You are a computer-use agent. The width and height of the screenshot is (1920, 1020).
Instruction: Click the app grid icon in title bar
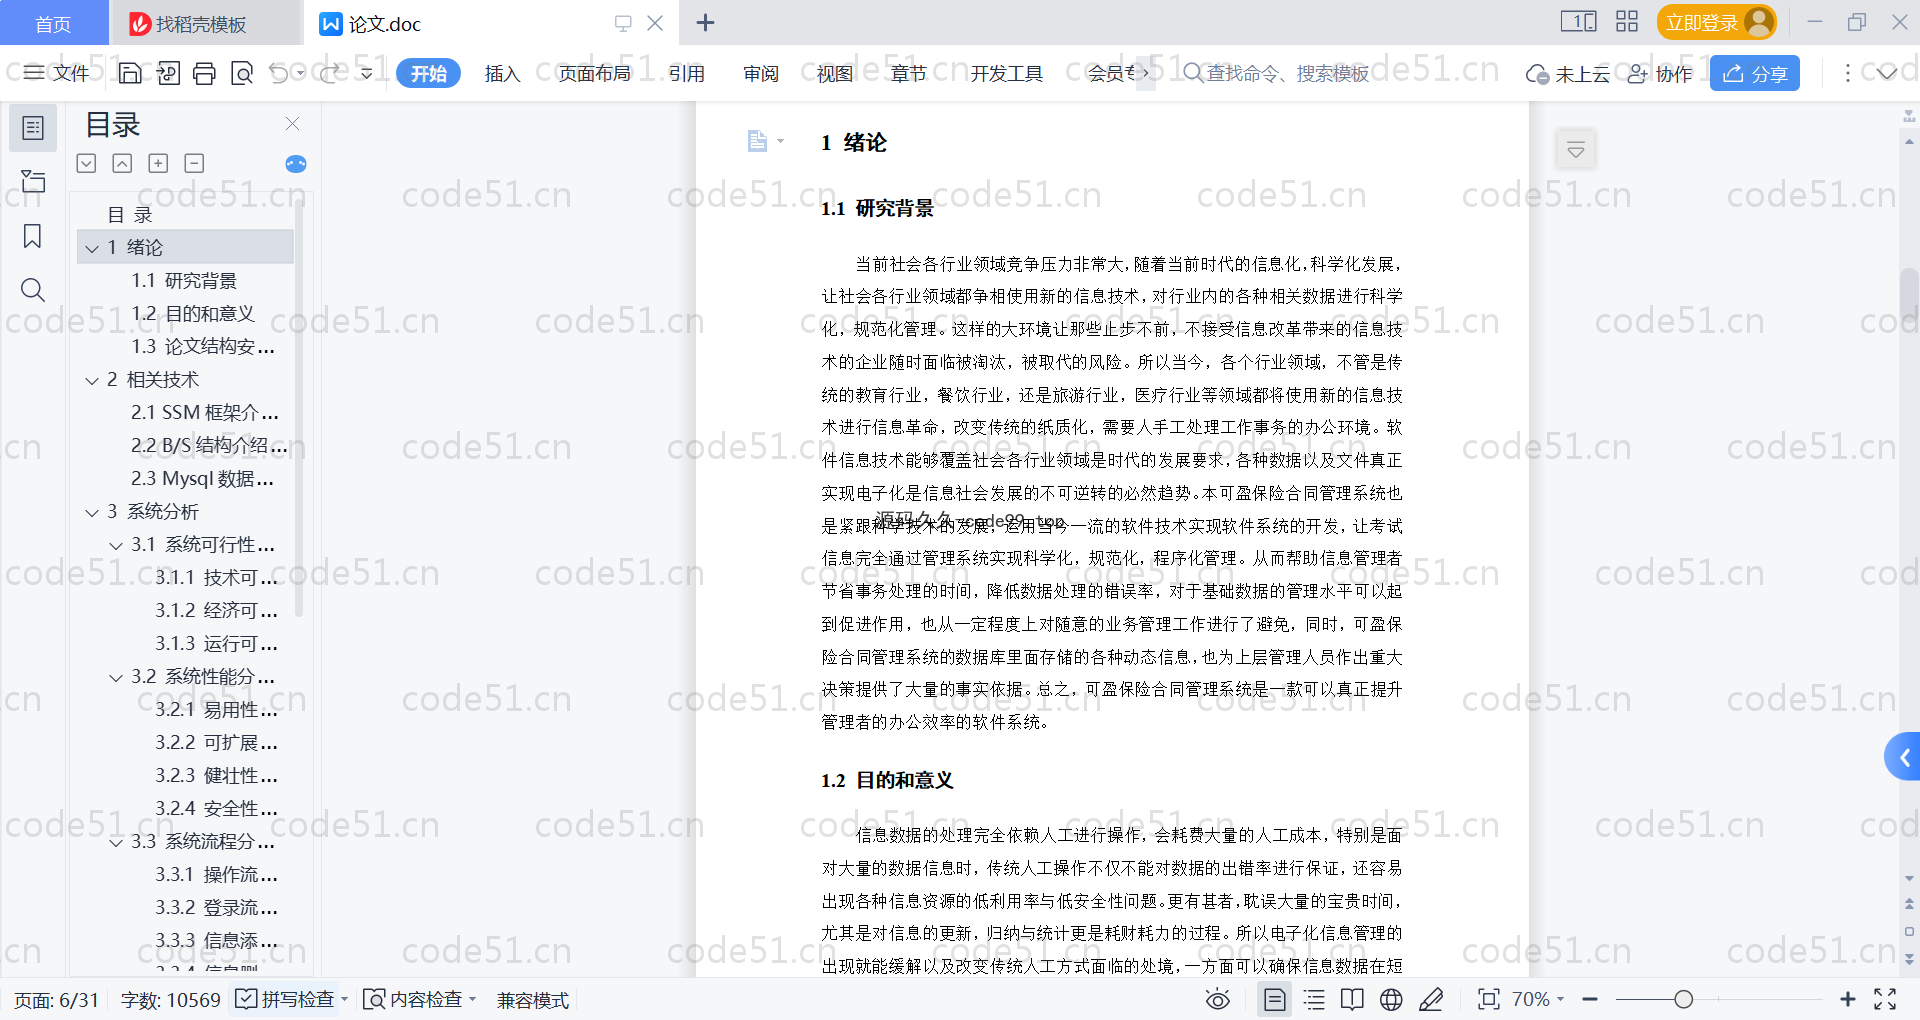[x=1627, y=22]
